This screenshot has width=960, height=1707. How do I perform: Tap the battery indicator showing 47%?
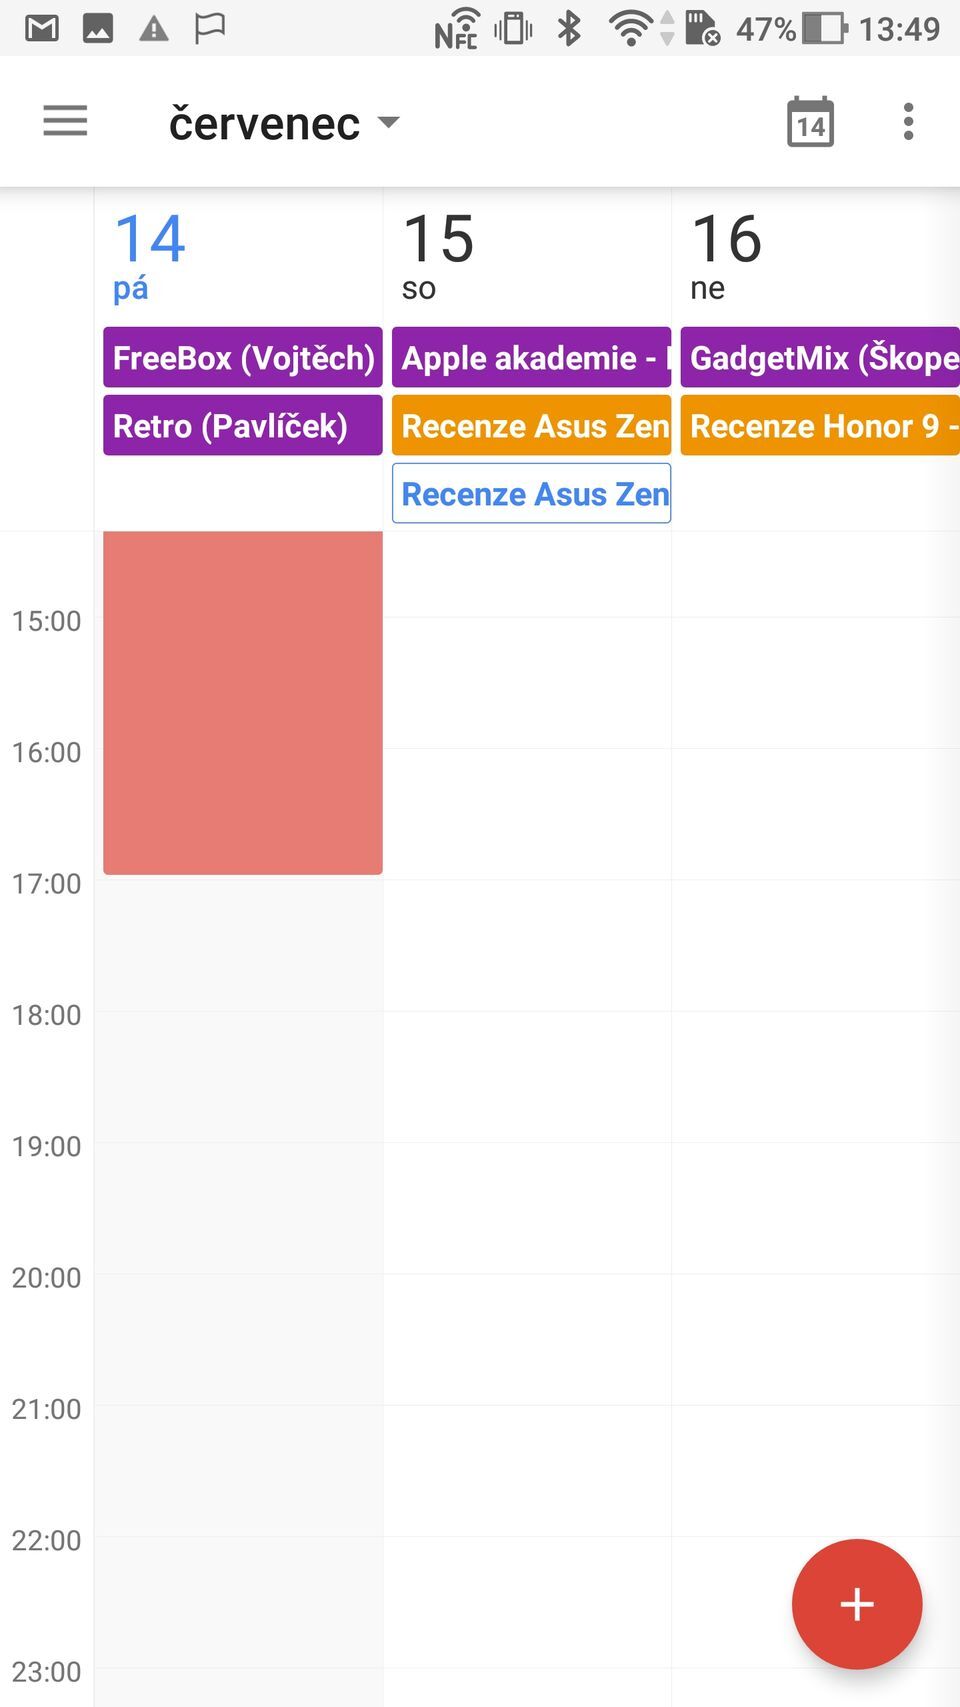(800, 27)
